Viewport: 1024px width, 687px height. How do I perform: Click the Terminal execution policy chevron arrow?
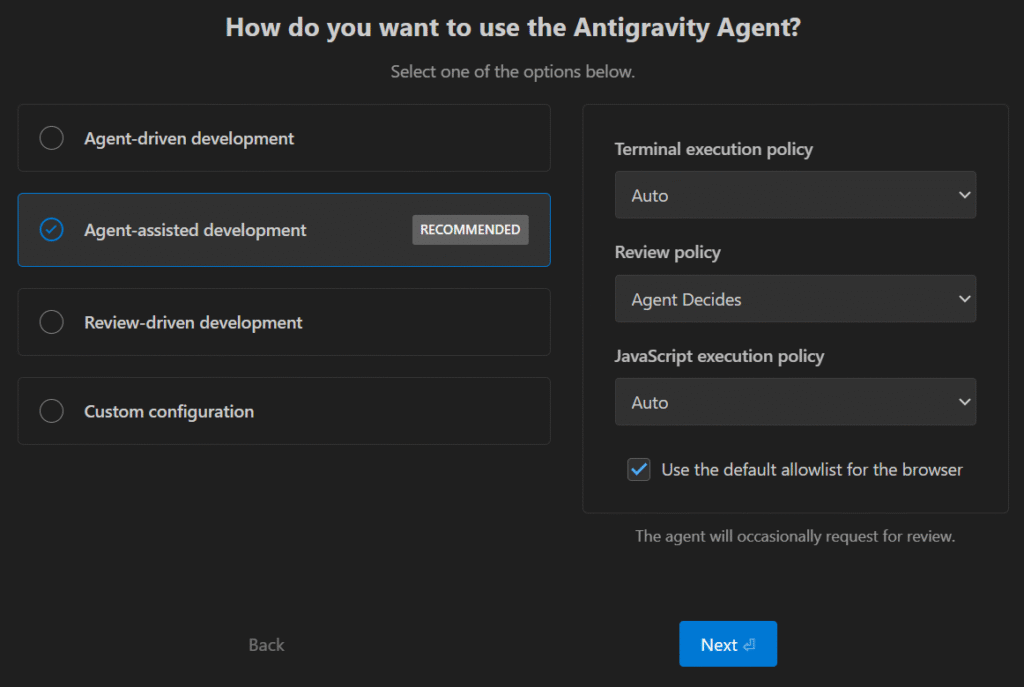(964, 195)
